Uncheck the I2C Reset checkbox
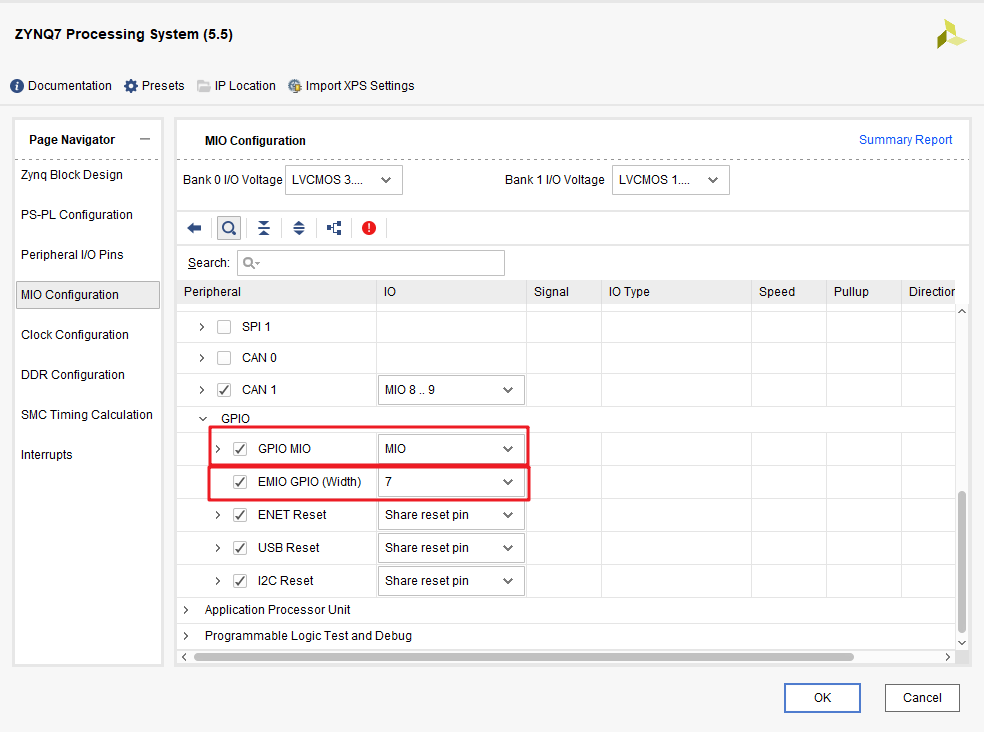 pos(240,581)
